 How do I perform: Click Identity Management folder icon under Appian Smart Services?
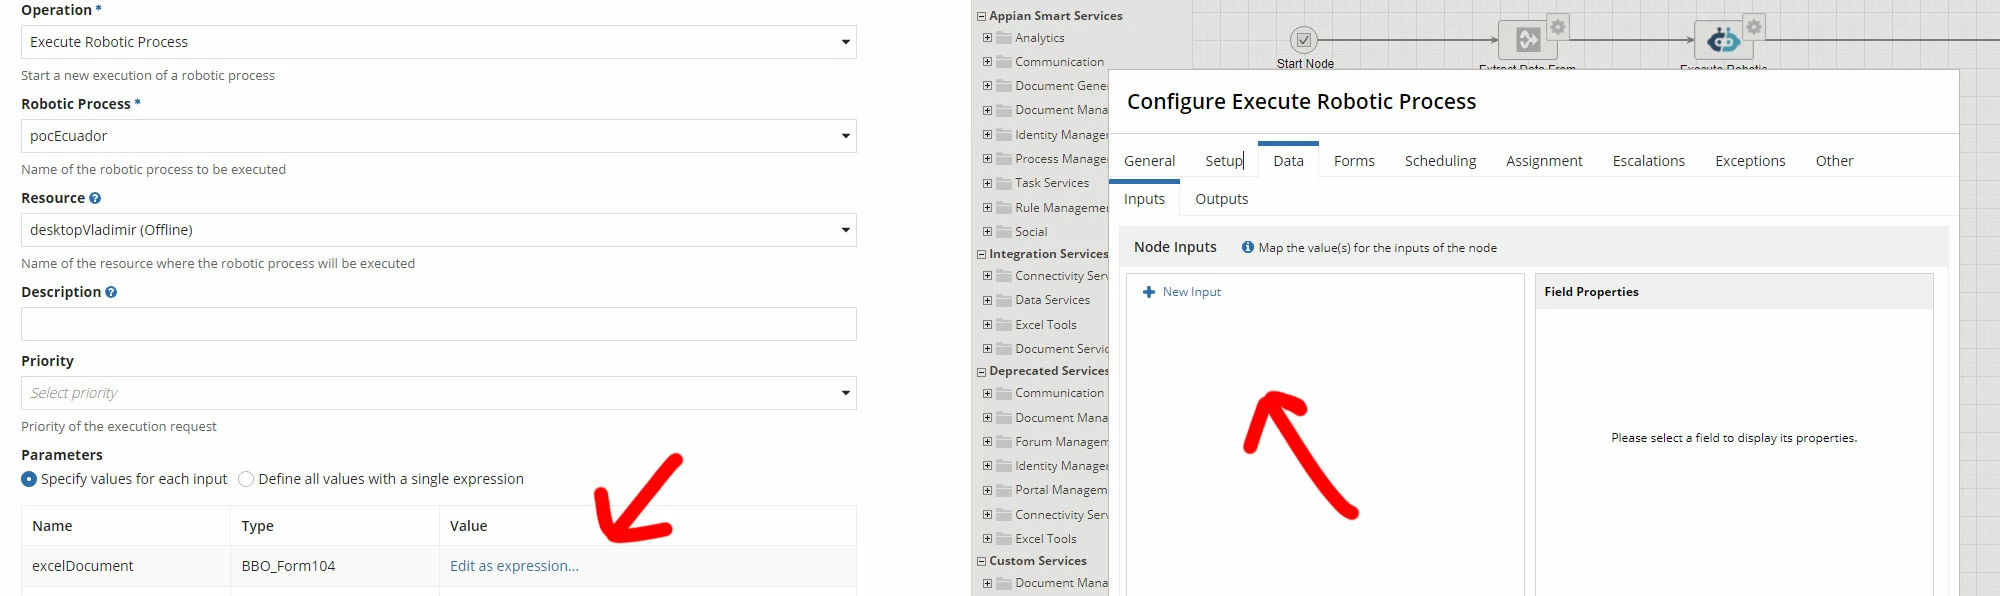click(x=1004, y=134)
